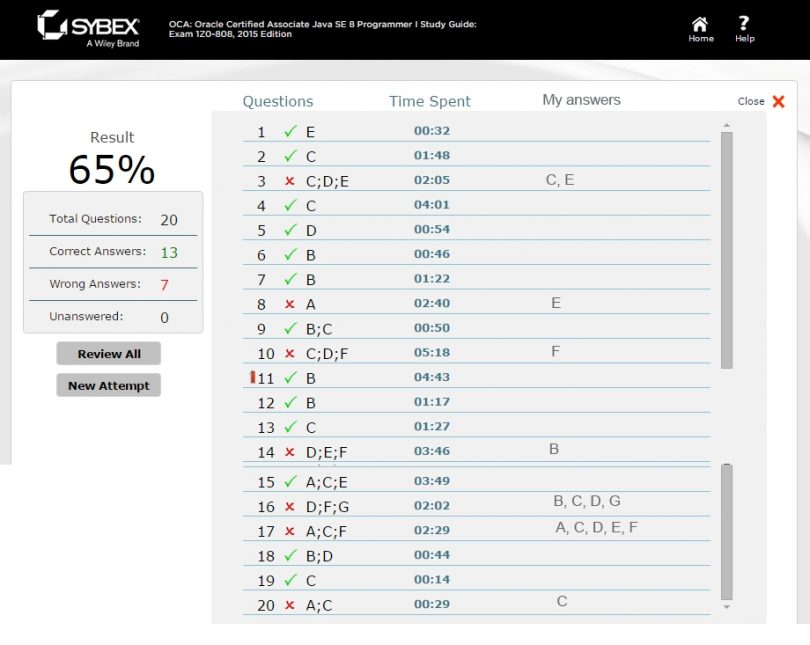The height and width of the screenshot is (645, 810).
Task: Click the Home icon in header
Action: point(700,24)
